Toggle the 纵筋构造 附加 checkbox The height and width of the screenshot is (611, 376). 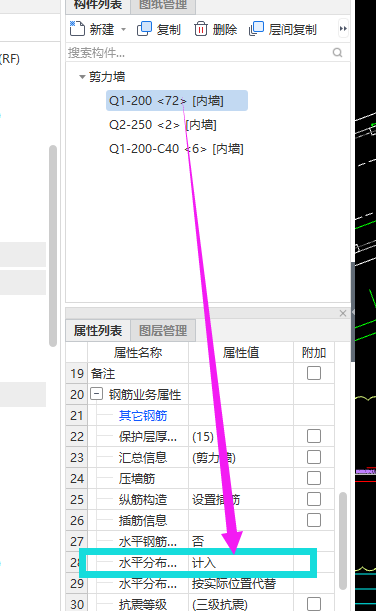(x=314, y=499)
